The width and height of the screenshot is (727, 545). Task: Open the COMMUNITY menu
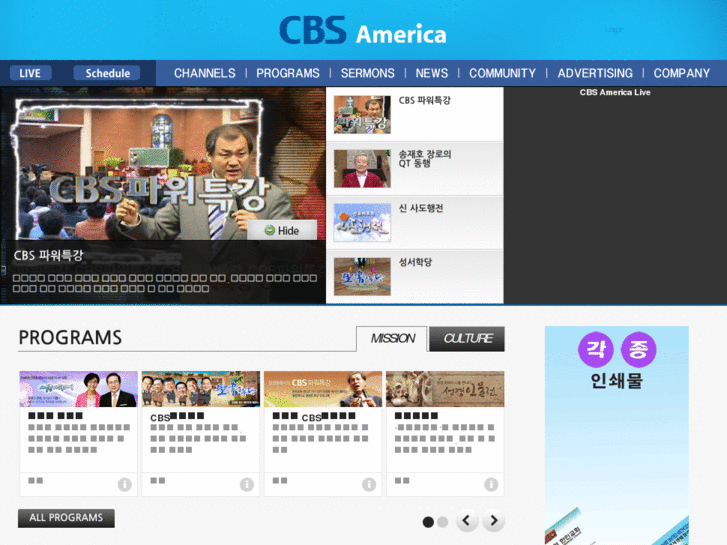click(502, 73)
